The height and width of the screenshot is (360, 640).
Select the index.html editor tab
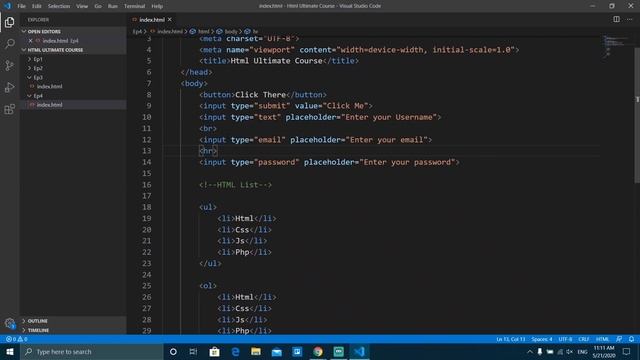coord(152,20)
